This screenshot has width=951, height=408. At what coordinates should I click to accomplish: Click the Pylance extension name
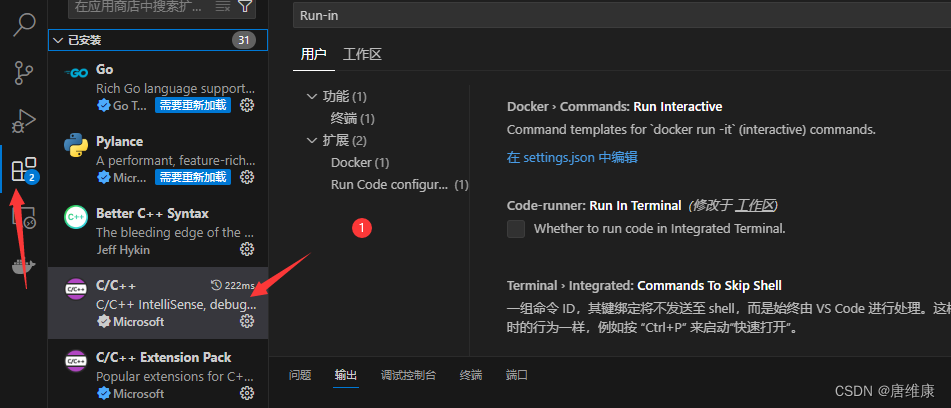pyautogui.click(x=119, y=142)
